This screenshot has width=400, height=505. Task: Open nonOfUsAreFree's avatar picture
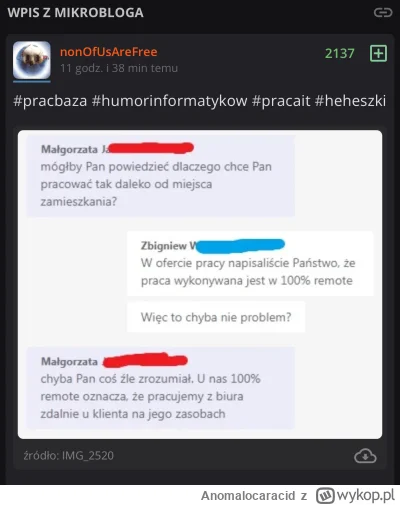pyautogui.click(x=32, y=60)
